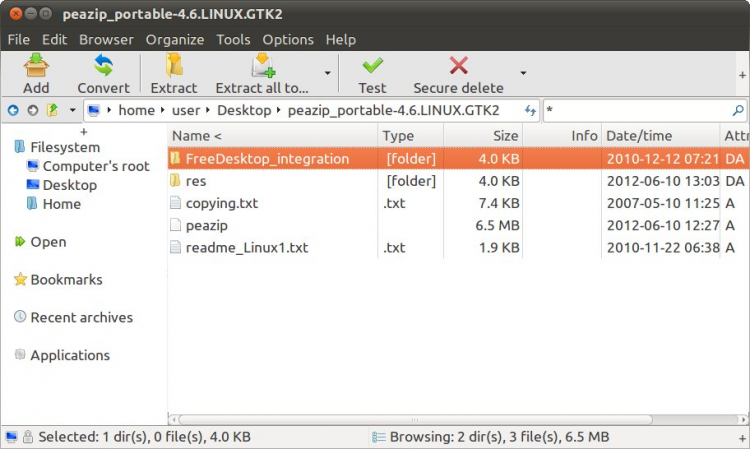
Task: Click the Open green arrow icon
Action: coord(20,241)
